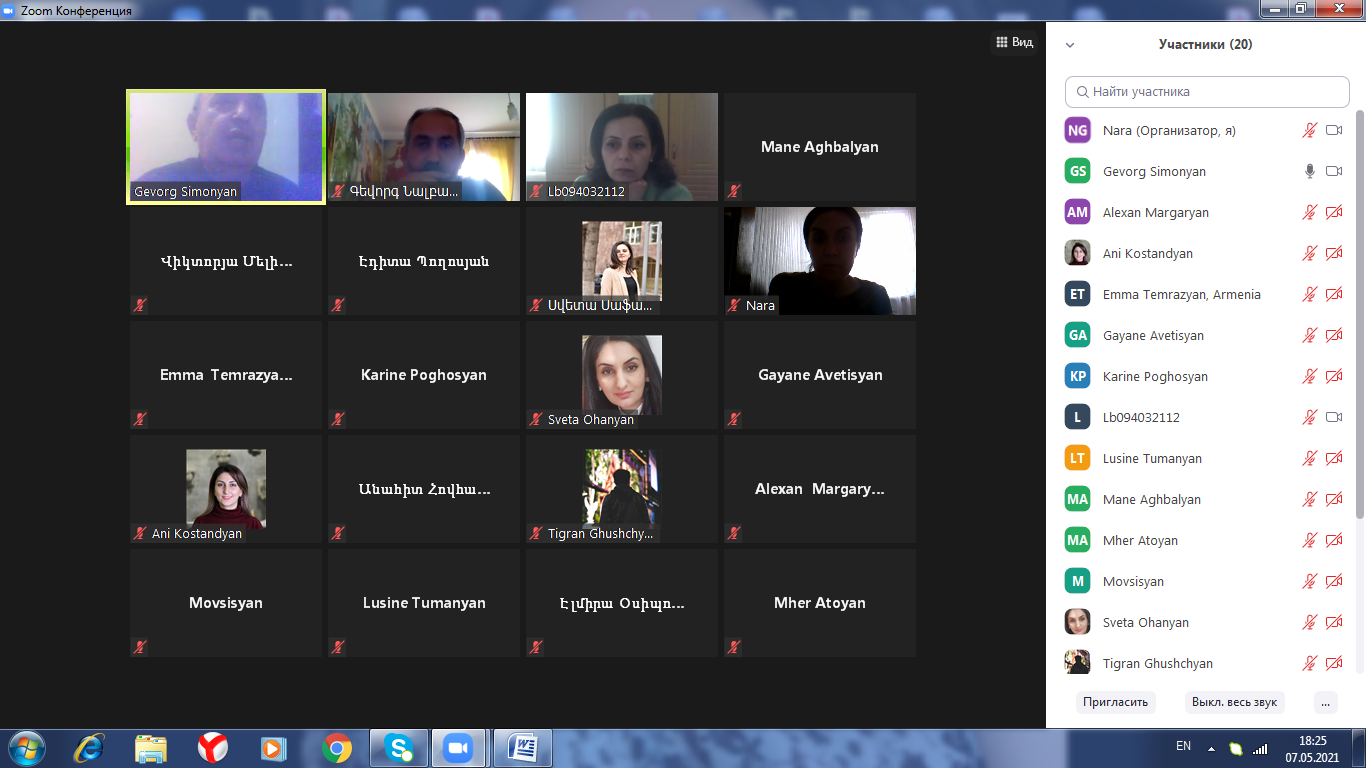Screen dimensions: 1366x768
Task: Click Movsisyan's muted microphone icon in list
Action: tap(1309, 581)
